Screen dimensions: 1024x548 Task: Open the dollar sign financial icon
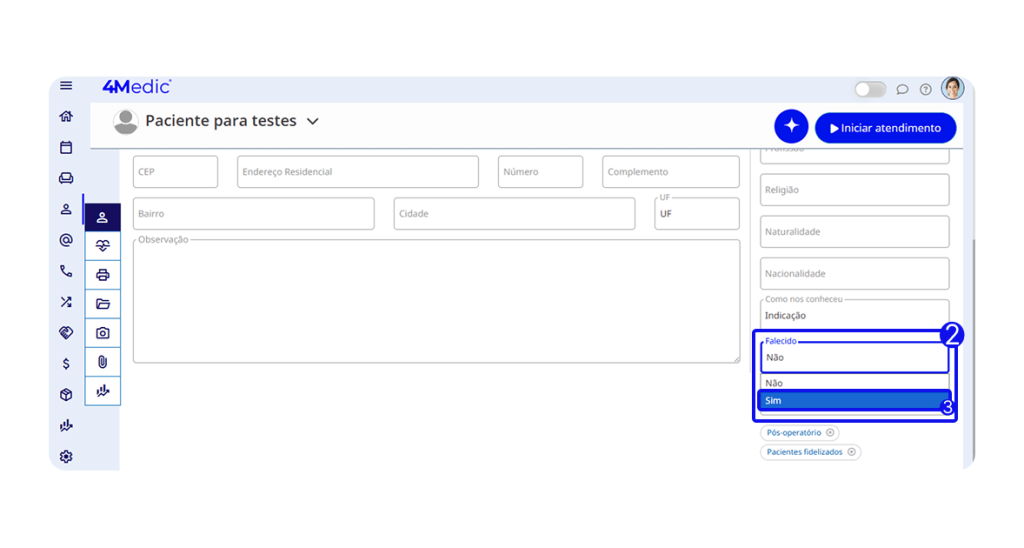click(66, 364)
